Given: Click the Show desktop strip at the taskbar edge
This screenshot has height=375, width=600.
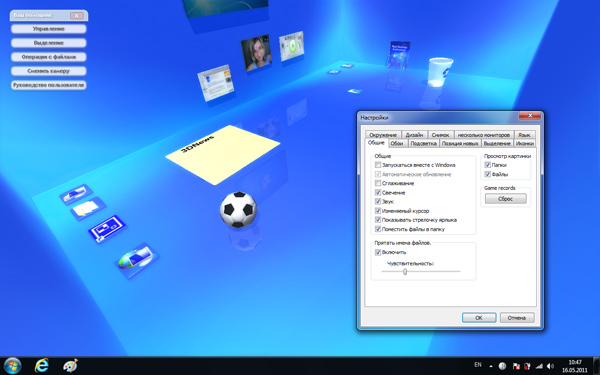Looking at the screenshot, I should point(597,366).
